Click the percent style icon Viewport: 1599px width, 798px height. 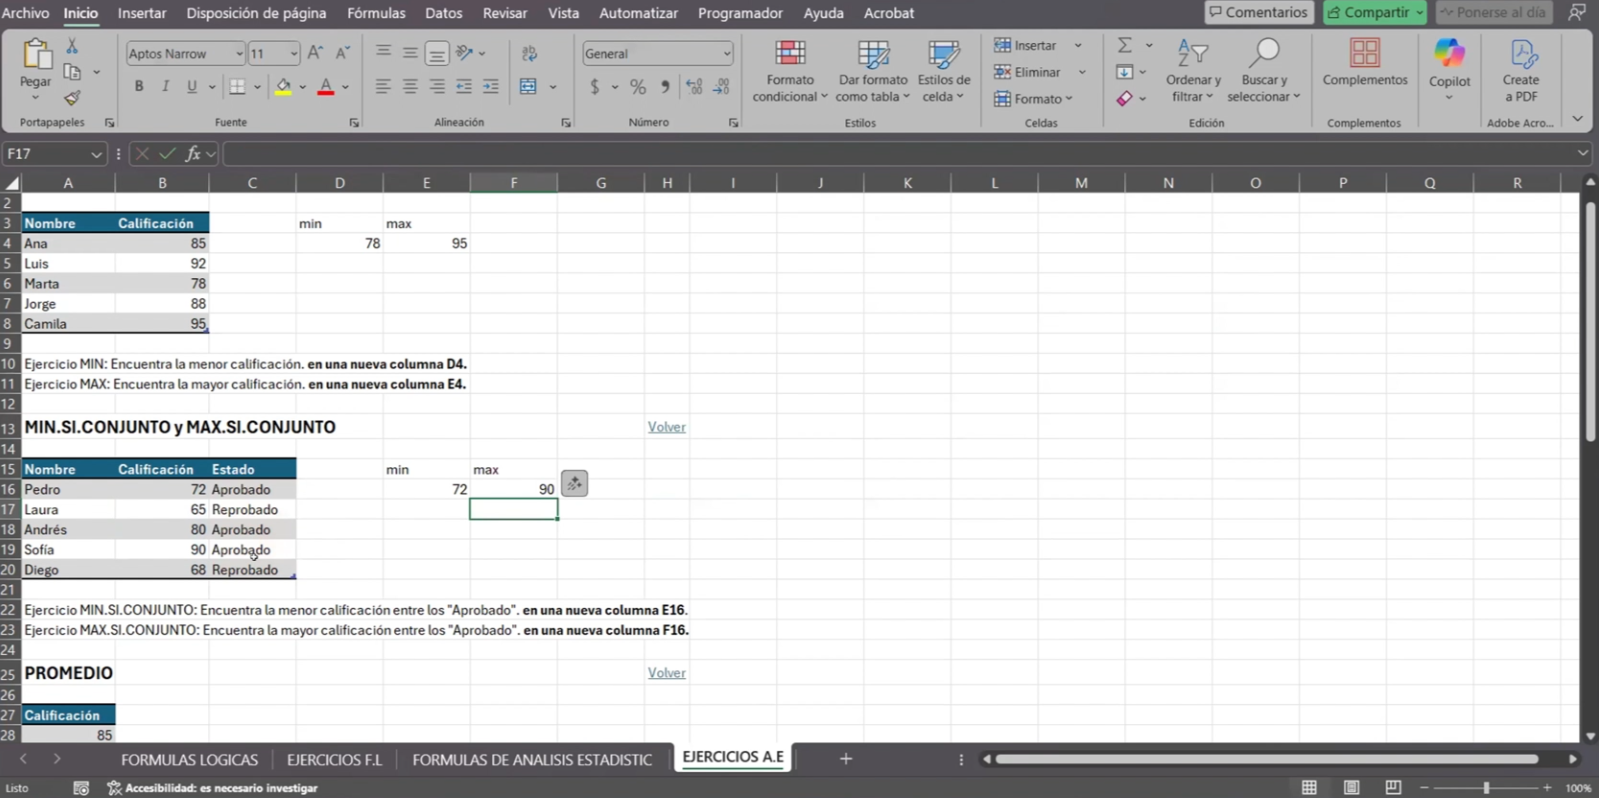coord(637,87)
